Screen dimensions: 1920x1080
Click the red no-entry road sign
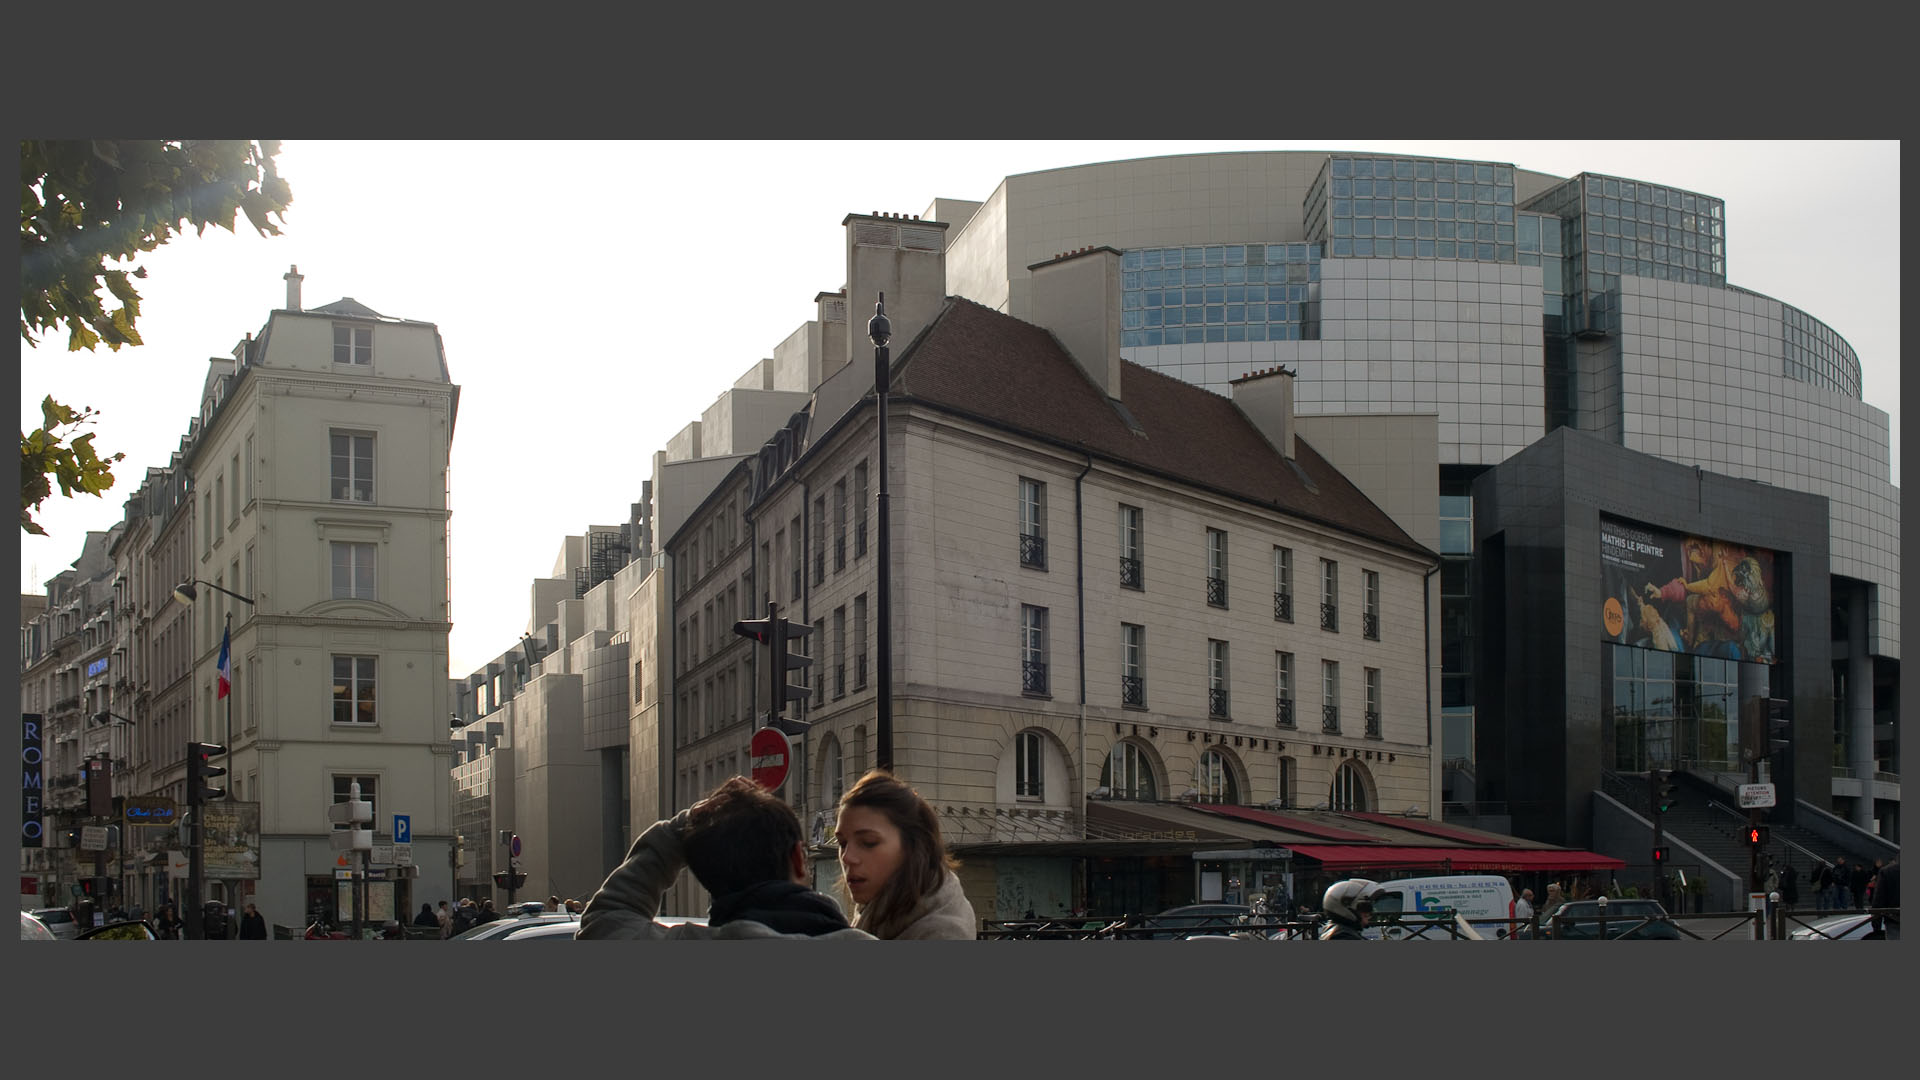point(770,760)
